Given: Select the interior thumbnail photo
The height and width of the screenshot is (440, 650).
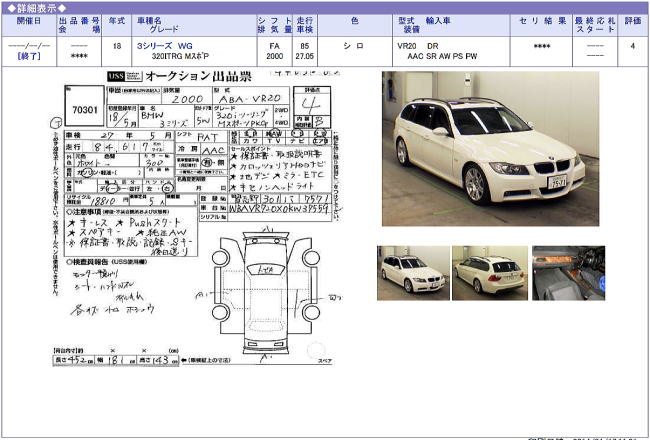Looking at the screenshot, I should click(568, 273).
